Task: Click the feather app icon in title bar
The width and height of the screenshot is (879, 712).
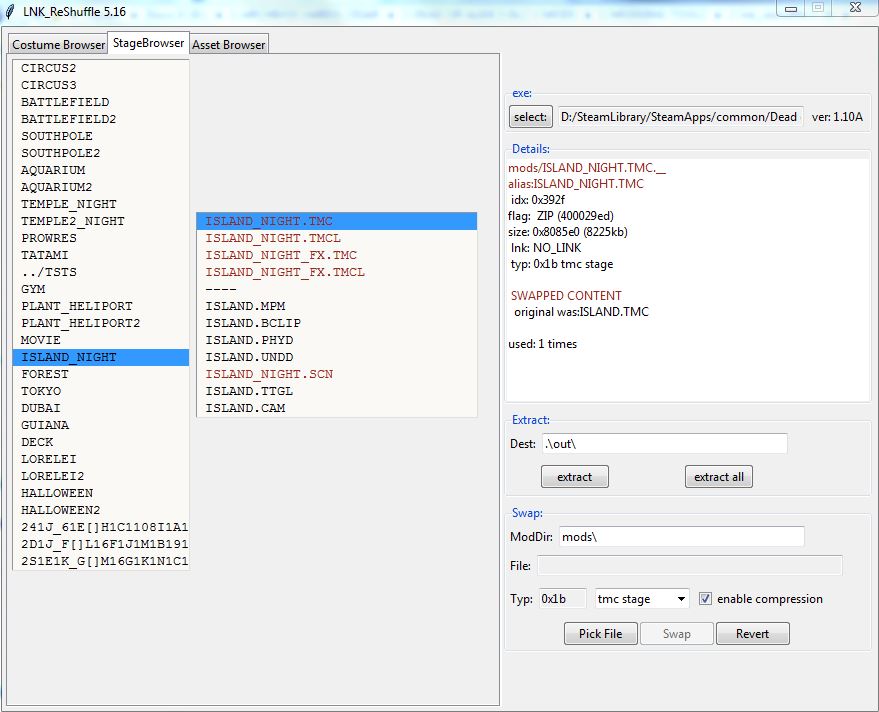Action: tap(10, 11)
